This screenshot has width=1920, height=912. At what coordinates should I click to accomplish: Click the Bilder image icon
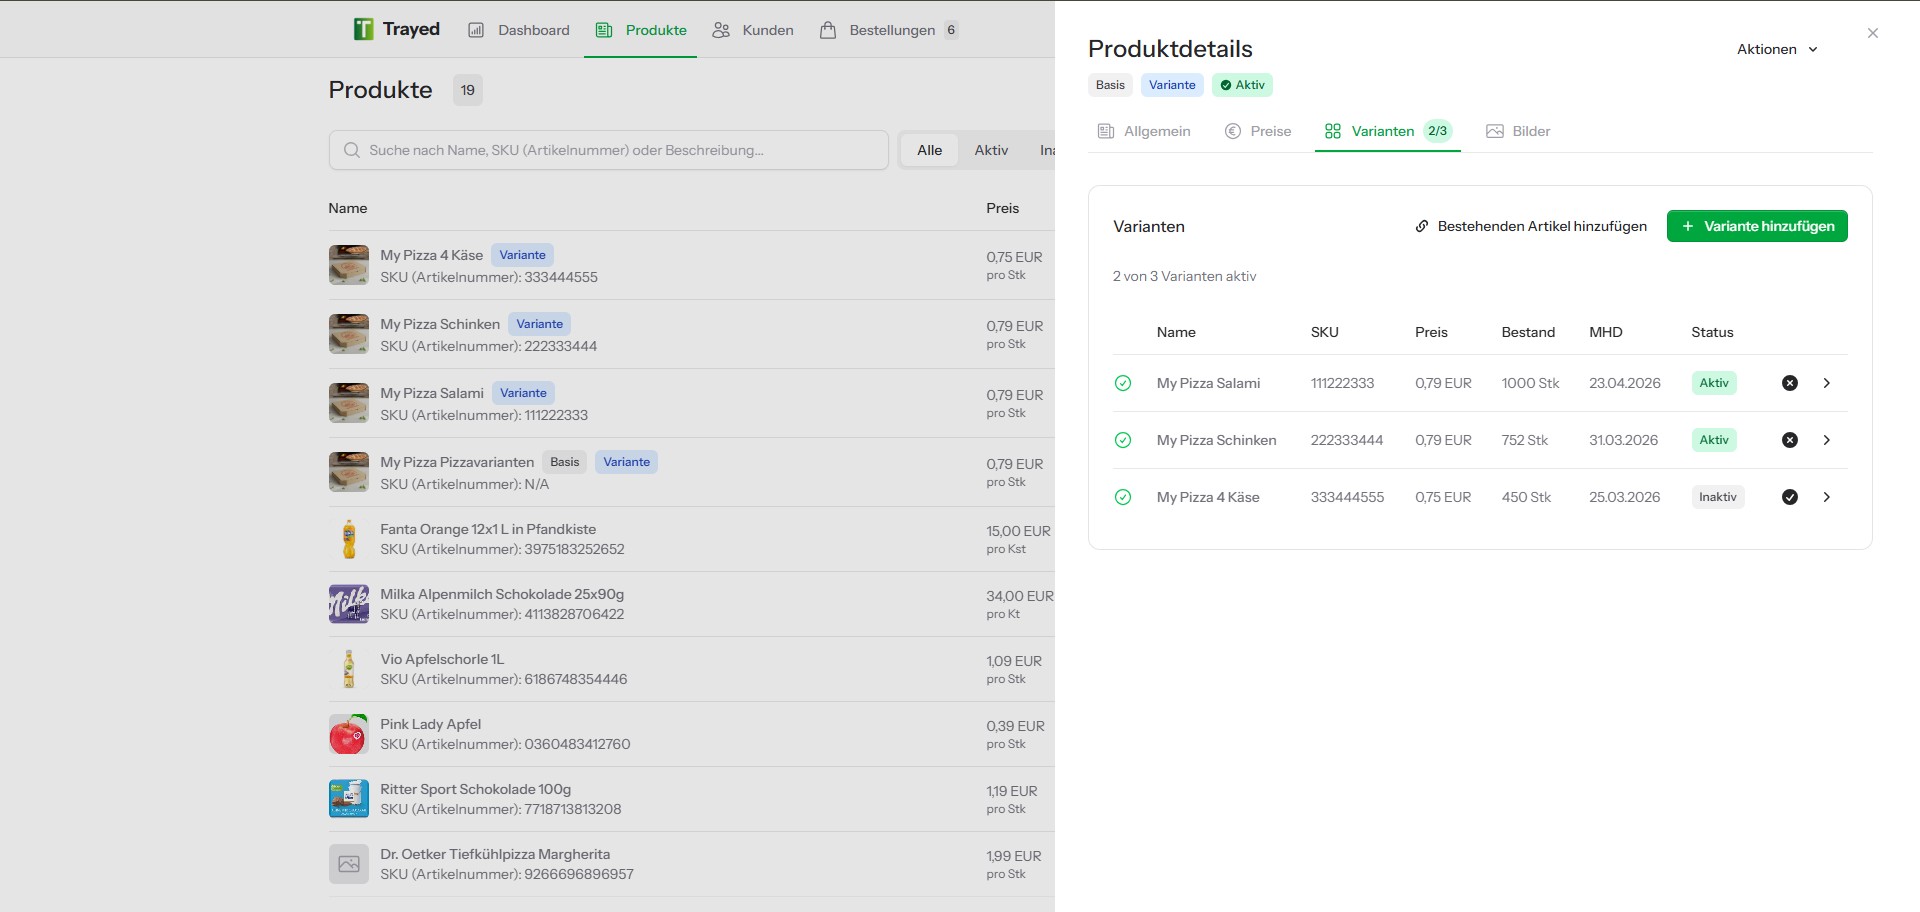[x=1495, y=131]
